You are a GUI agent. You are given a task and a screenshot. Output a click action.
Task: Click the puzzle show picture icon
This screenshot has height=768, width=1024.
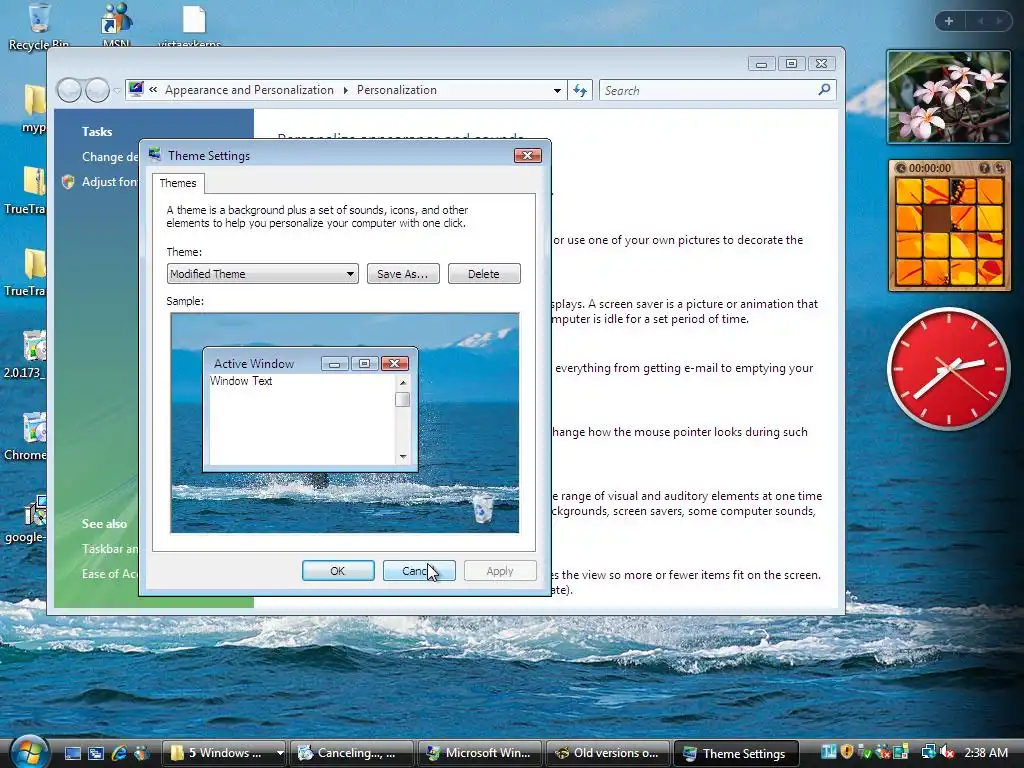[901, 168]
